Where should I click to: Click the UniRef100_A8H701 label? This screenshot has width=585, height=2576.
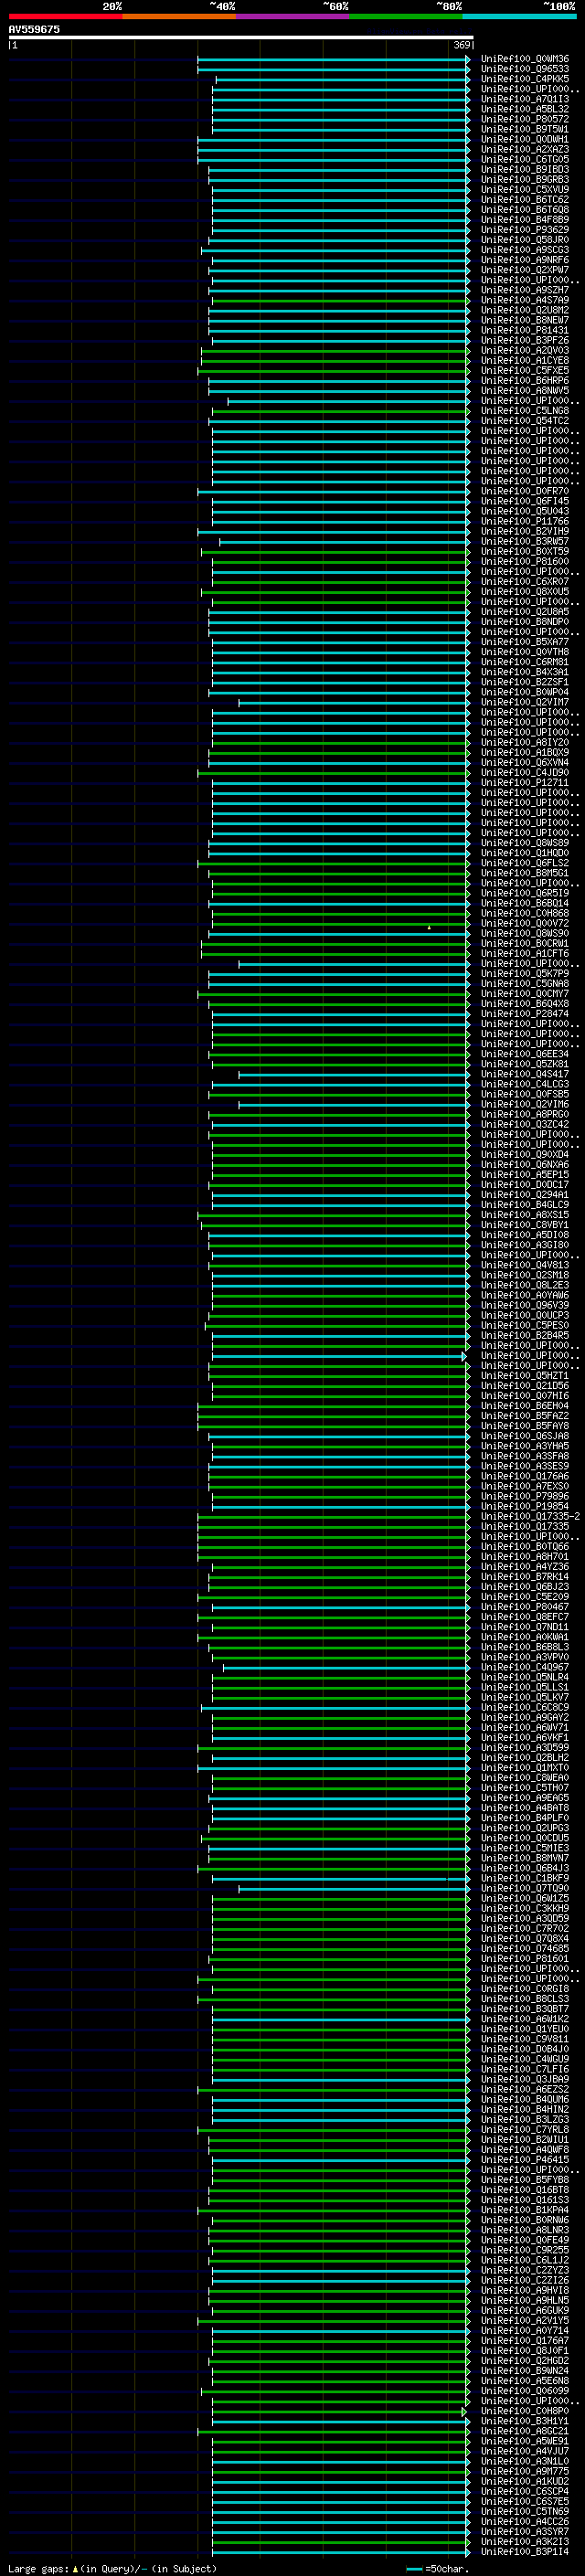pyautogui.click(x=525, y=1556)
